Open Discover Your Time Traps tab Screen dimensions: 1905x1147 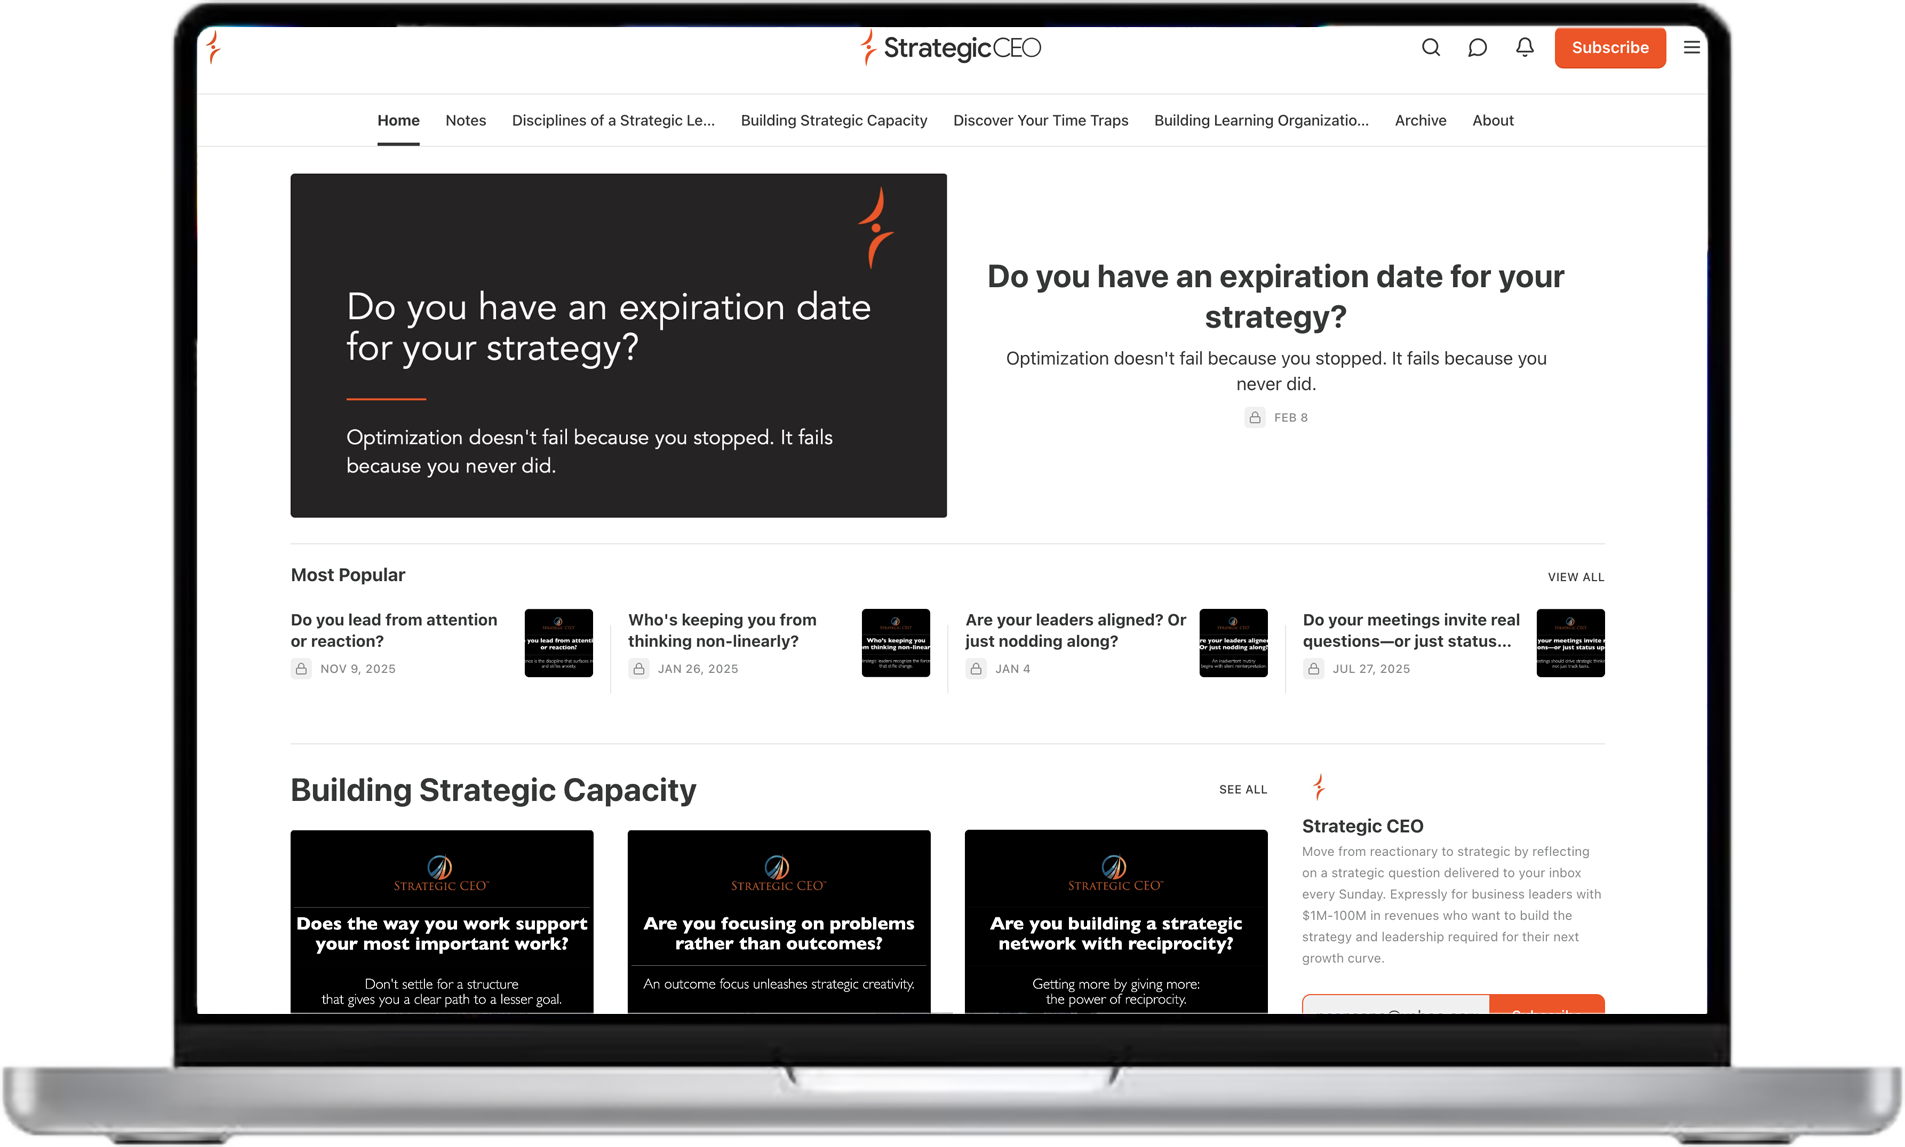1040,120
